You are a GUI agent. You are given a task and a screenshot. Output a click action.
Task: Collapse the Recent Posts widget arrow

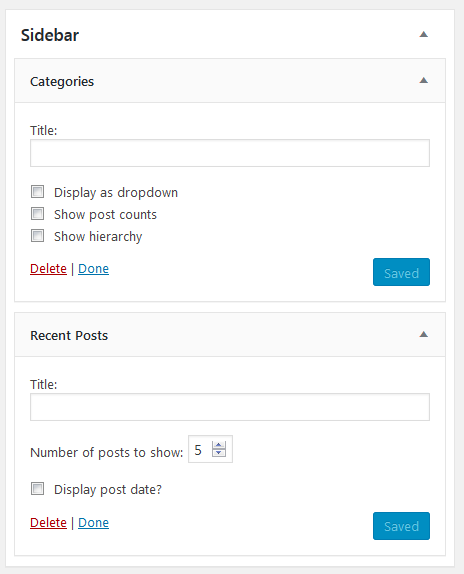coord(423,334)
